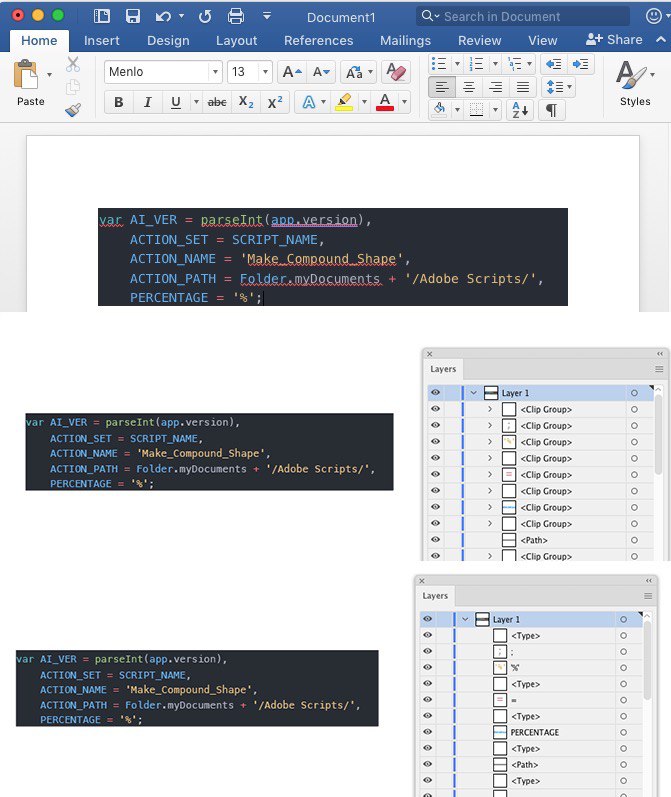
Task: Click the Strikethrough abc icon
Action: (216, 103)
